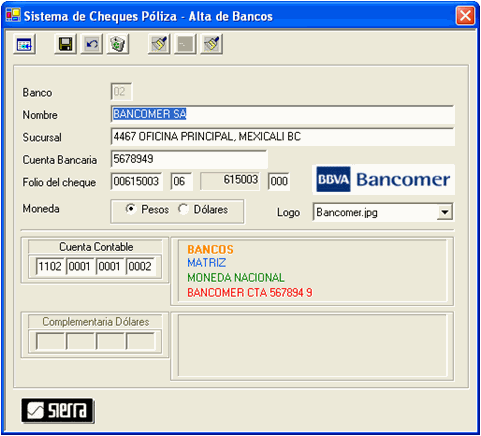Click the Folio del cheque field 00615003
Screen dimensions: 481x436
click(x=136, y=181)
